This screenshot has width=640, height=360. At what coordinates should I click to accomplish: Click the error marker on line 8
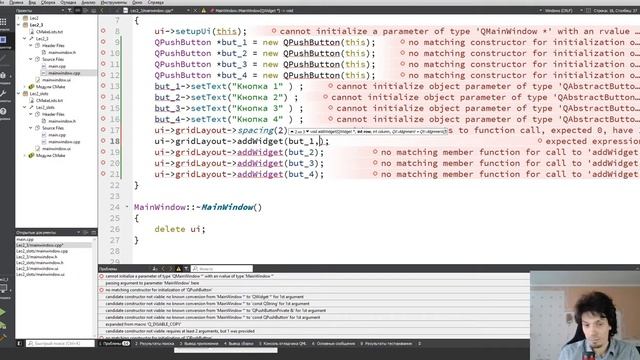point(103,31)
